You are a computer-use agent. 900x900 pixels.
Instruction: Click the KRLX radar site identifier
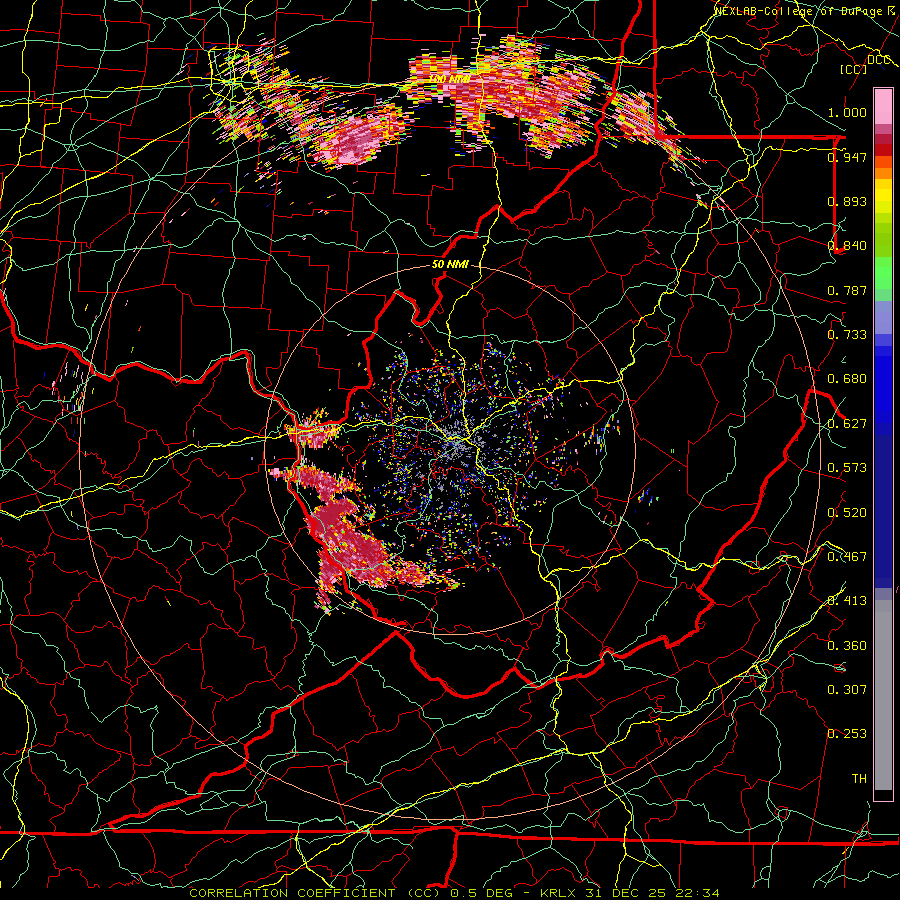click(x=559, y=893)
